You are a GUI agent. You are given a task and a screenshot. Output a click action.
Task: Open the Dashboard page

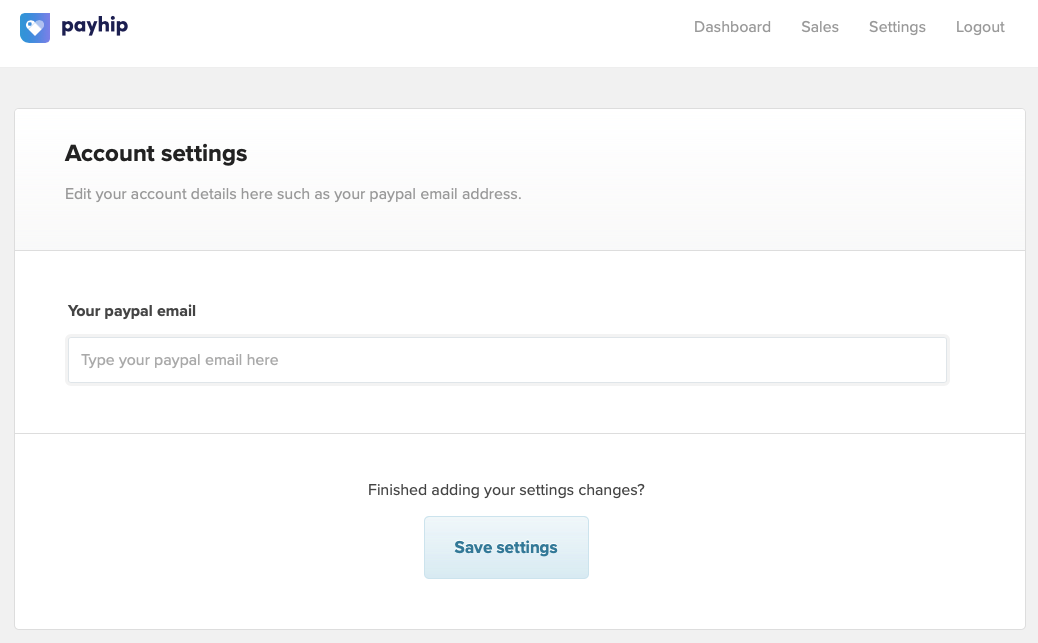click(732, 27)
